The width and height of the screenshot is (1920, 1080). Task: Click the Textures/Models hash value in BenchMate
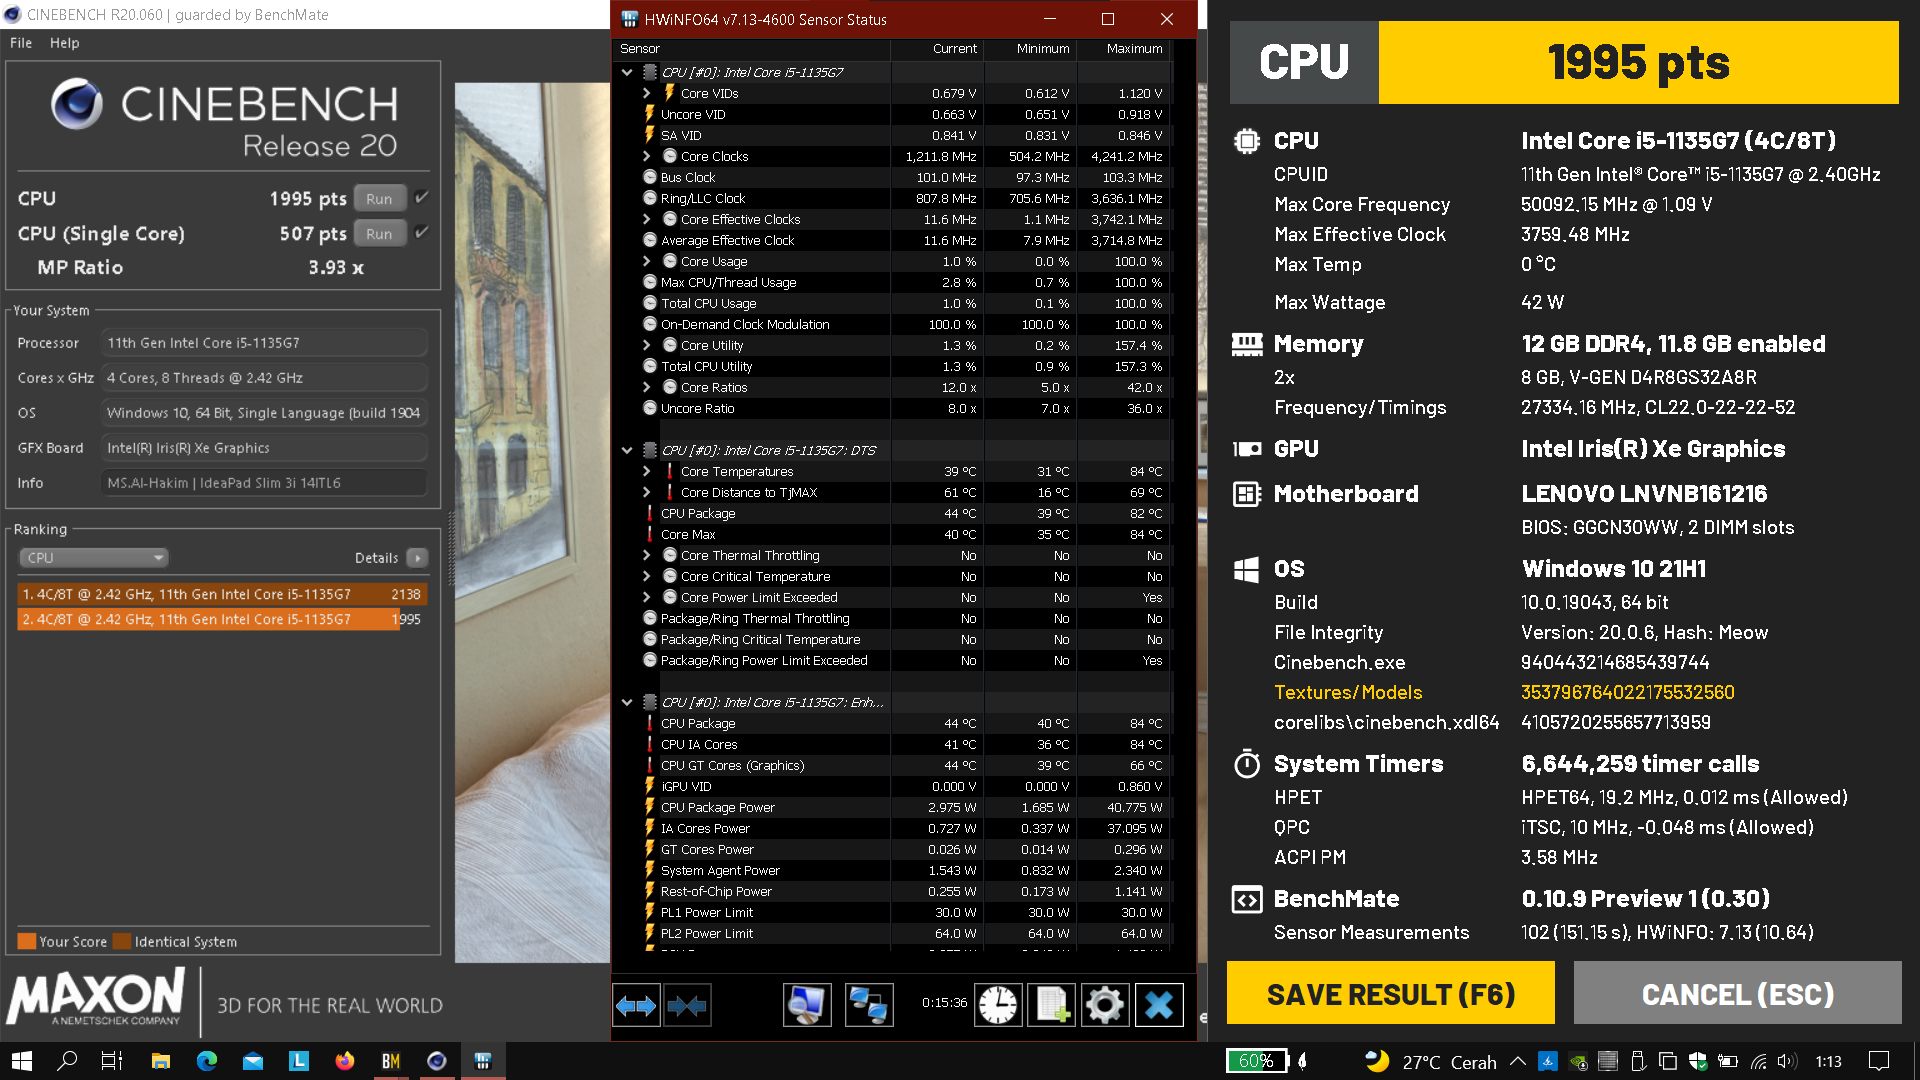(1627, 692)
